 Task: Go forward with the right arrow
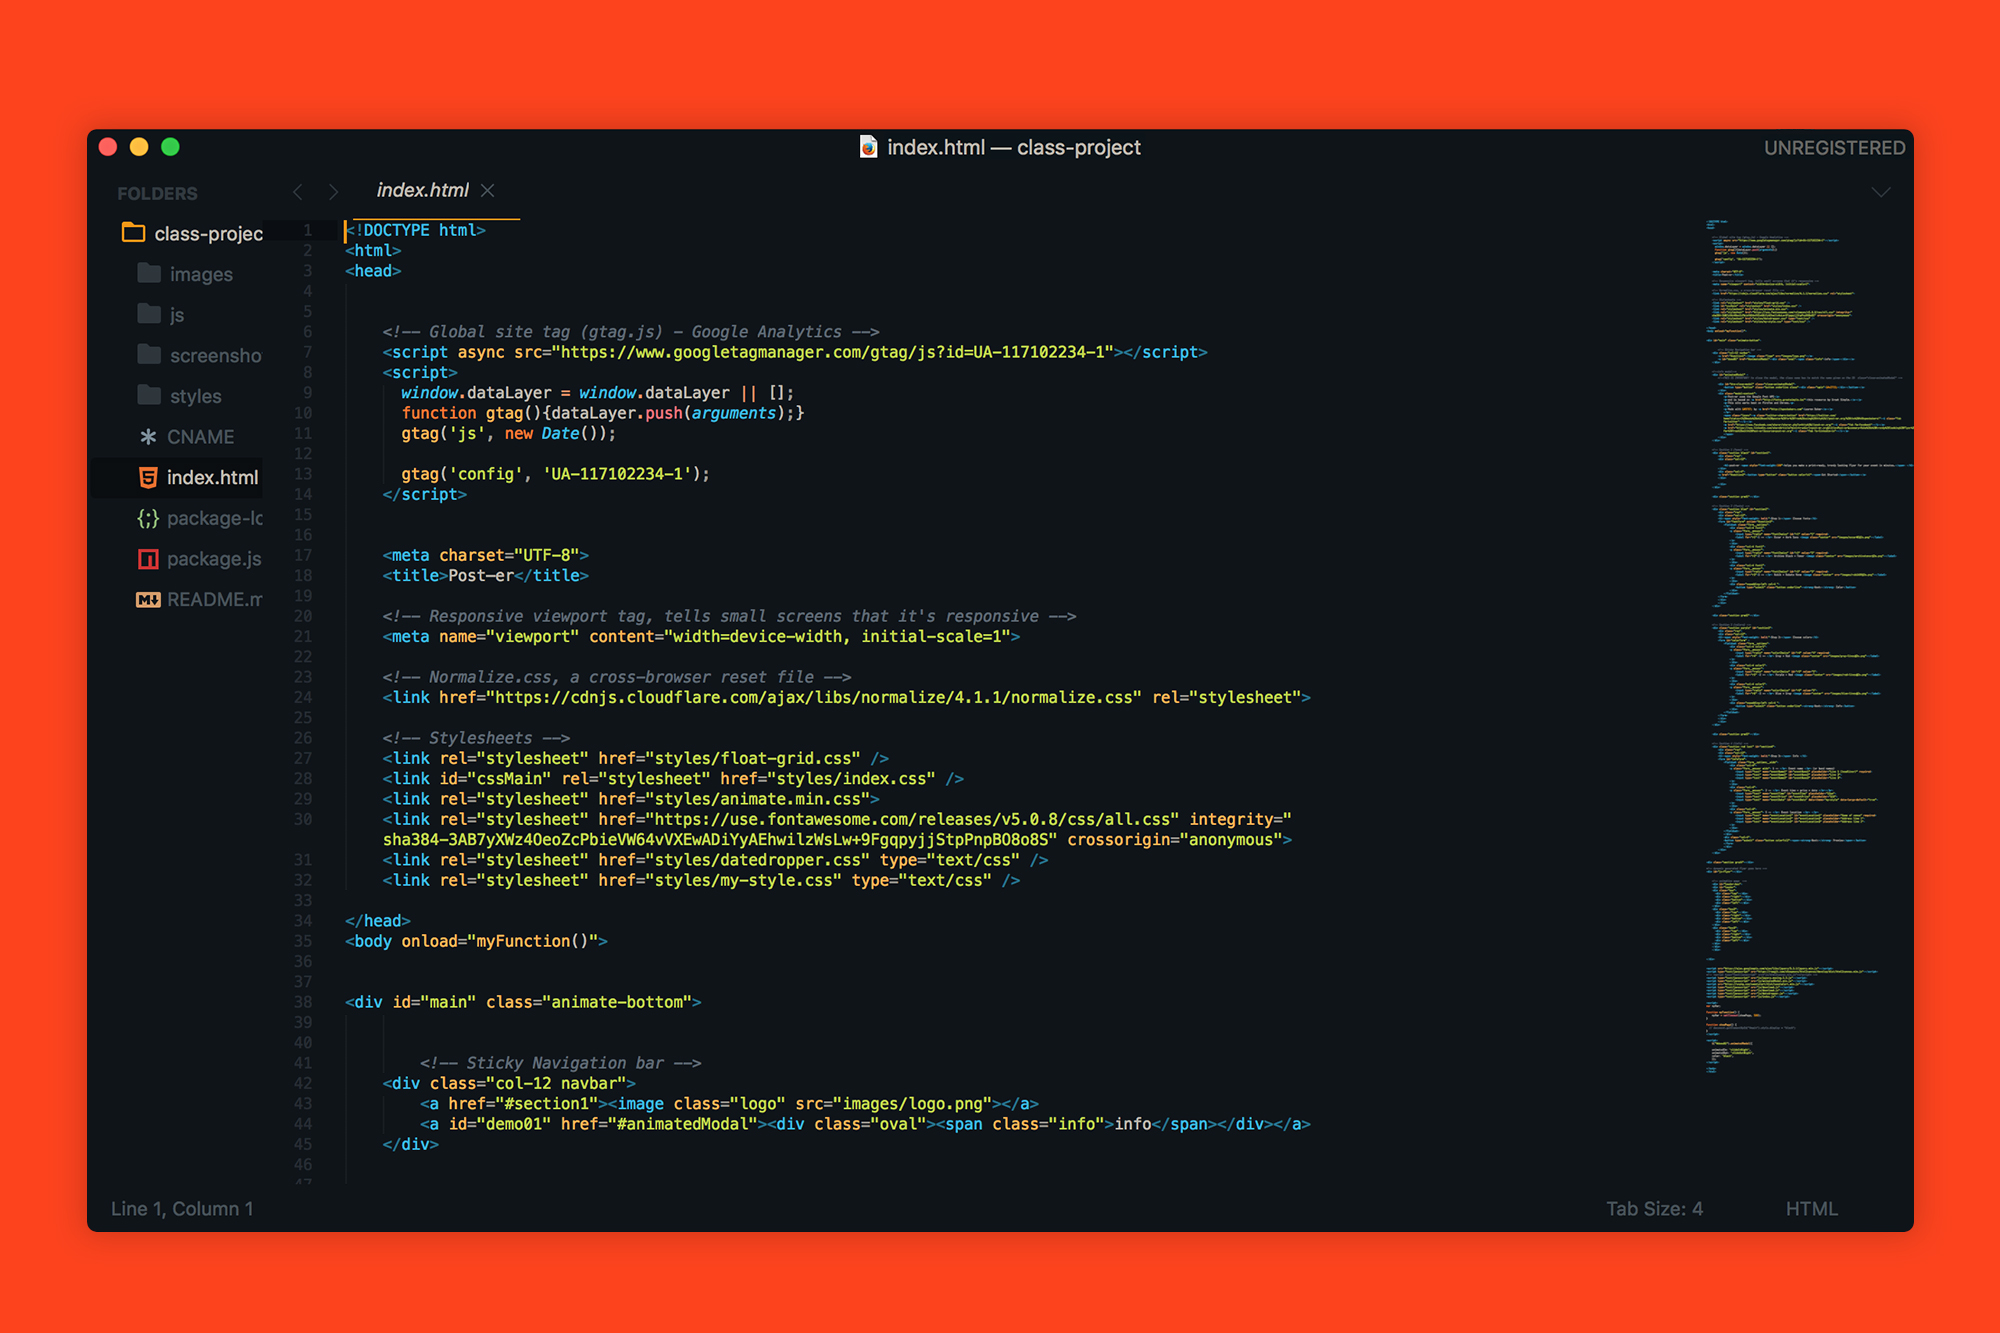point(334,191)
